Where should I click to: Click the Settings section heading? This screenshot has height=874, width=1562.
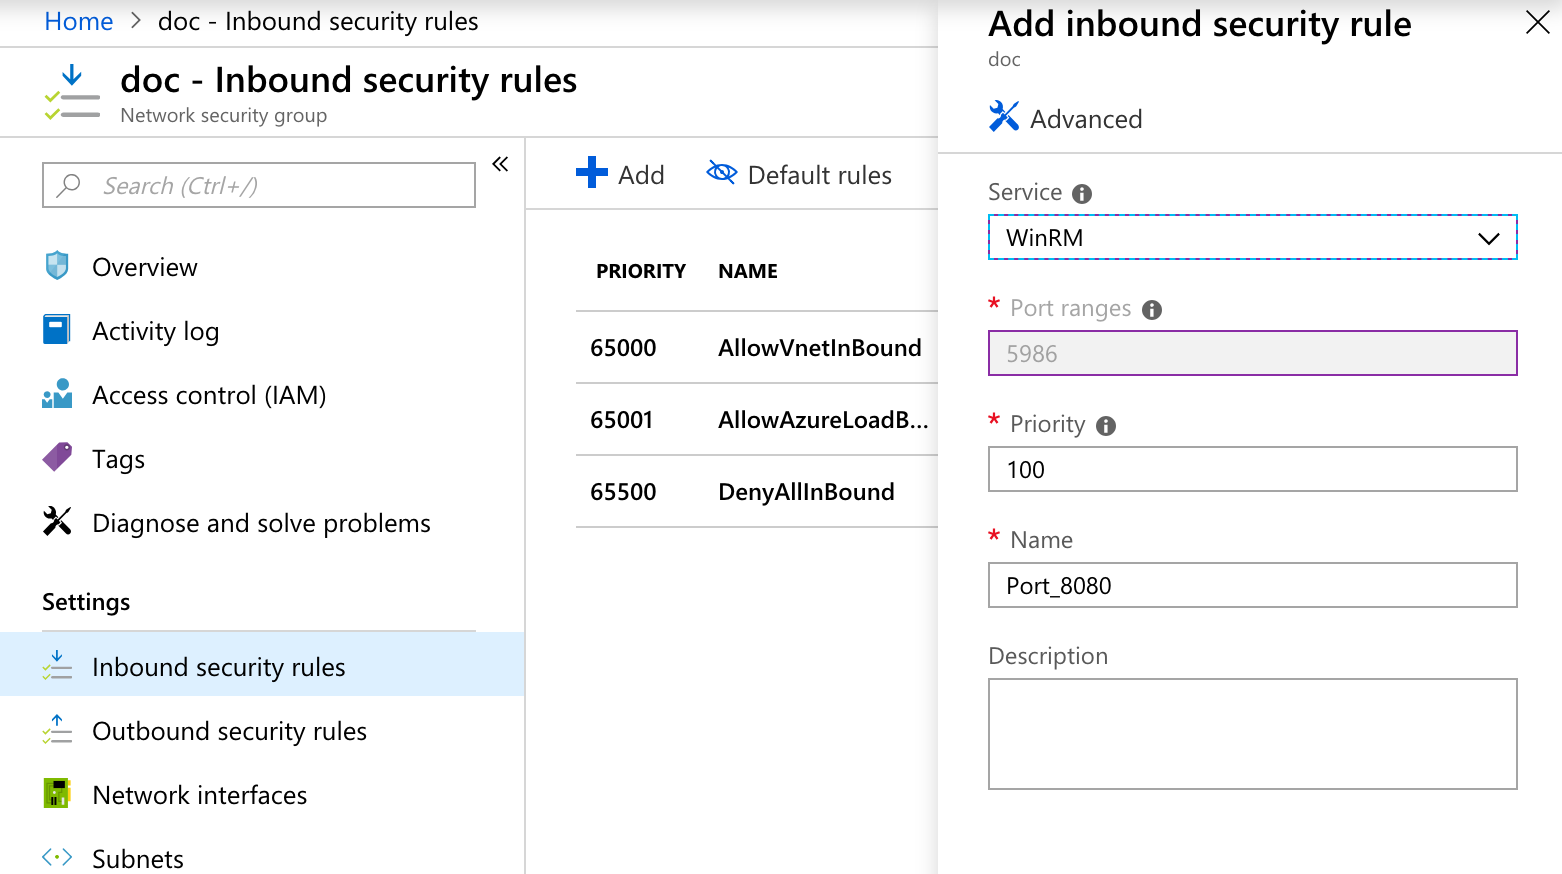(86, 602)
